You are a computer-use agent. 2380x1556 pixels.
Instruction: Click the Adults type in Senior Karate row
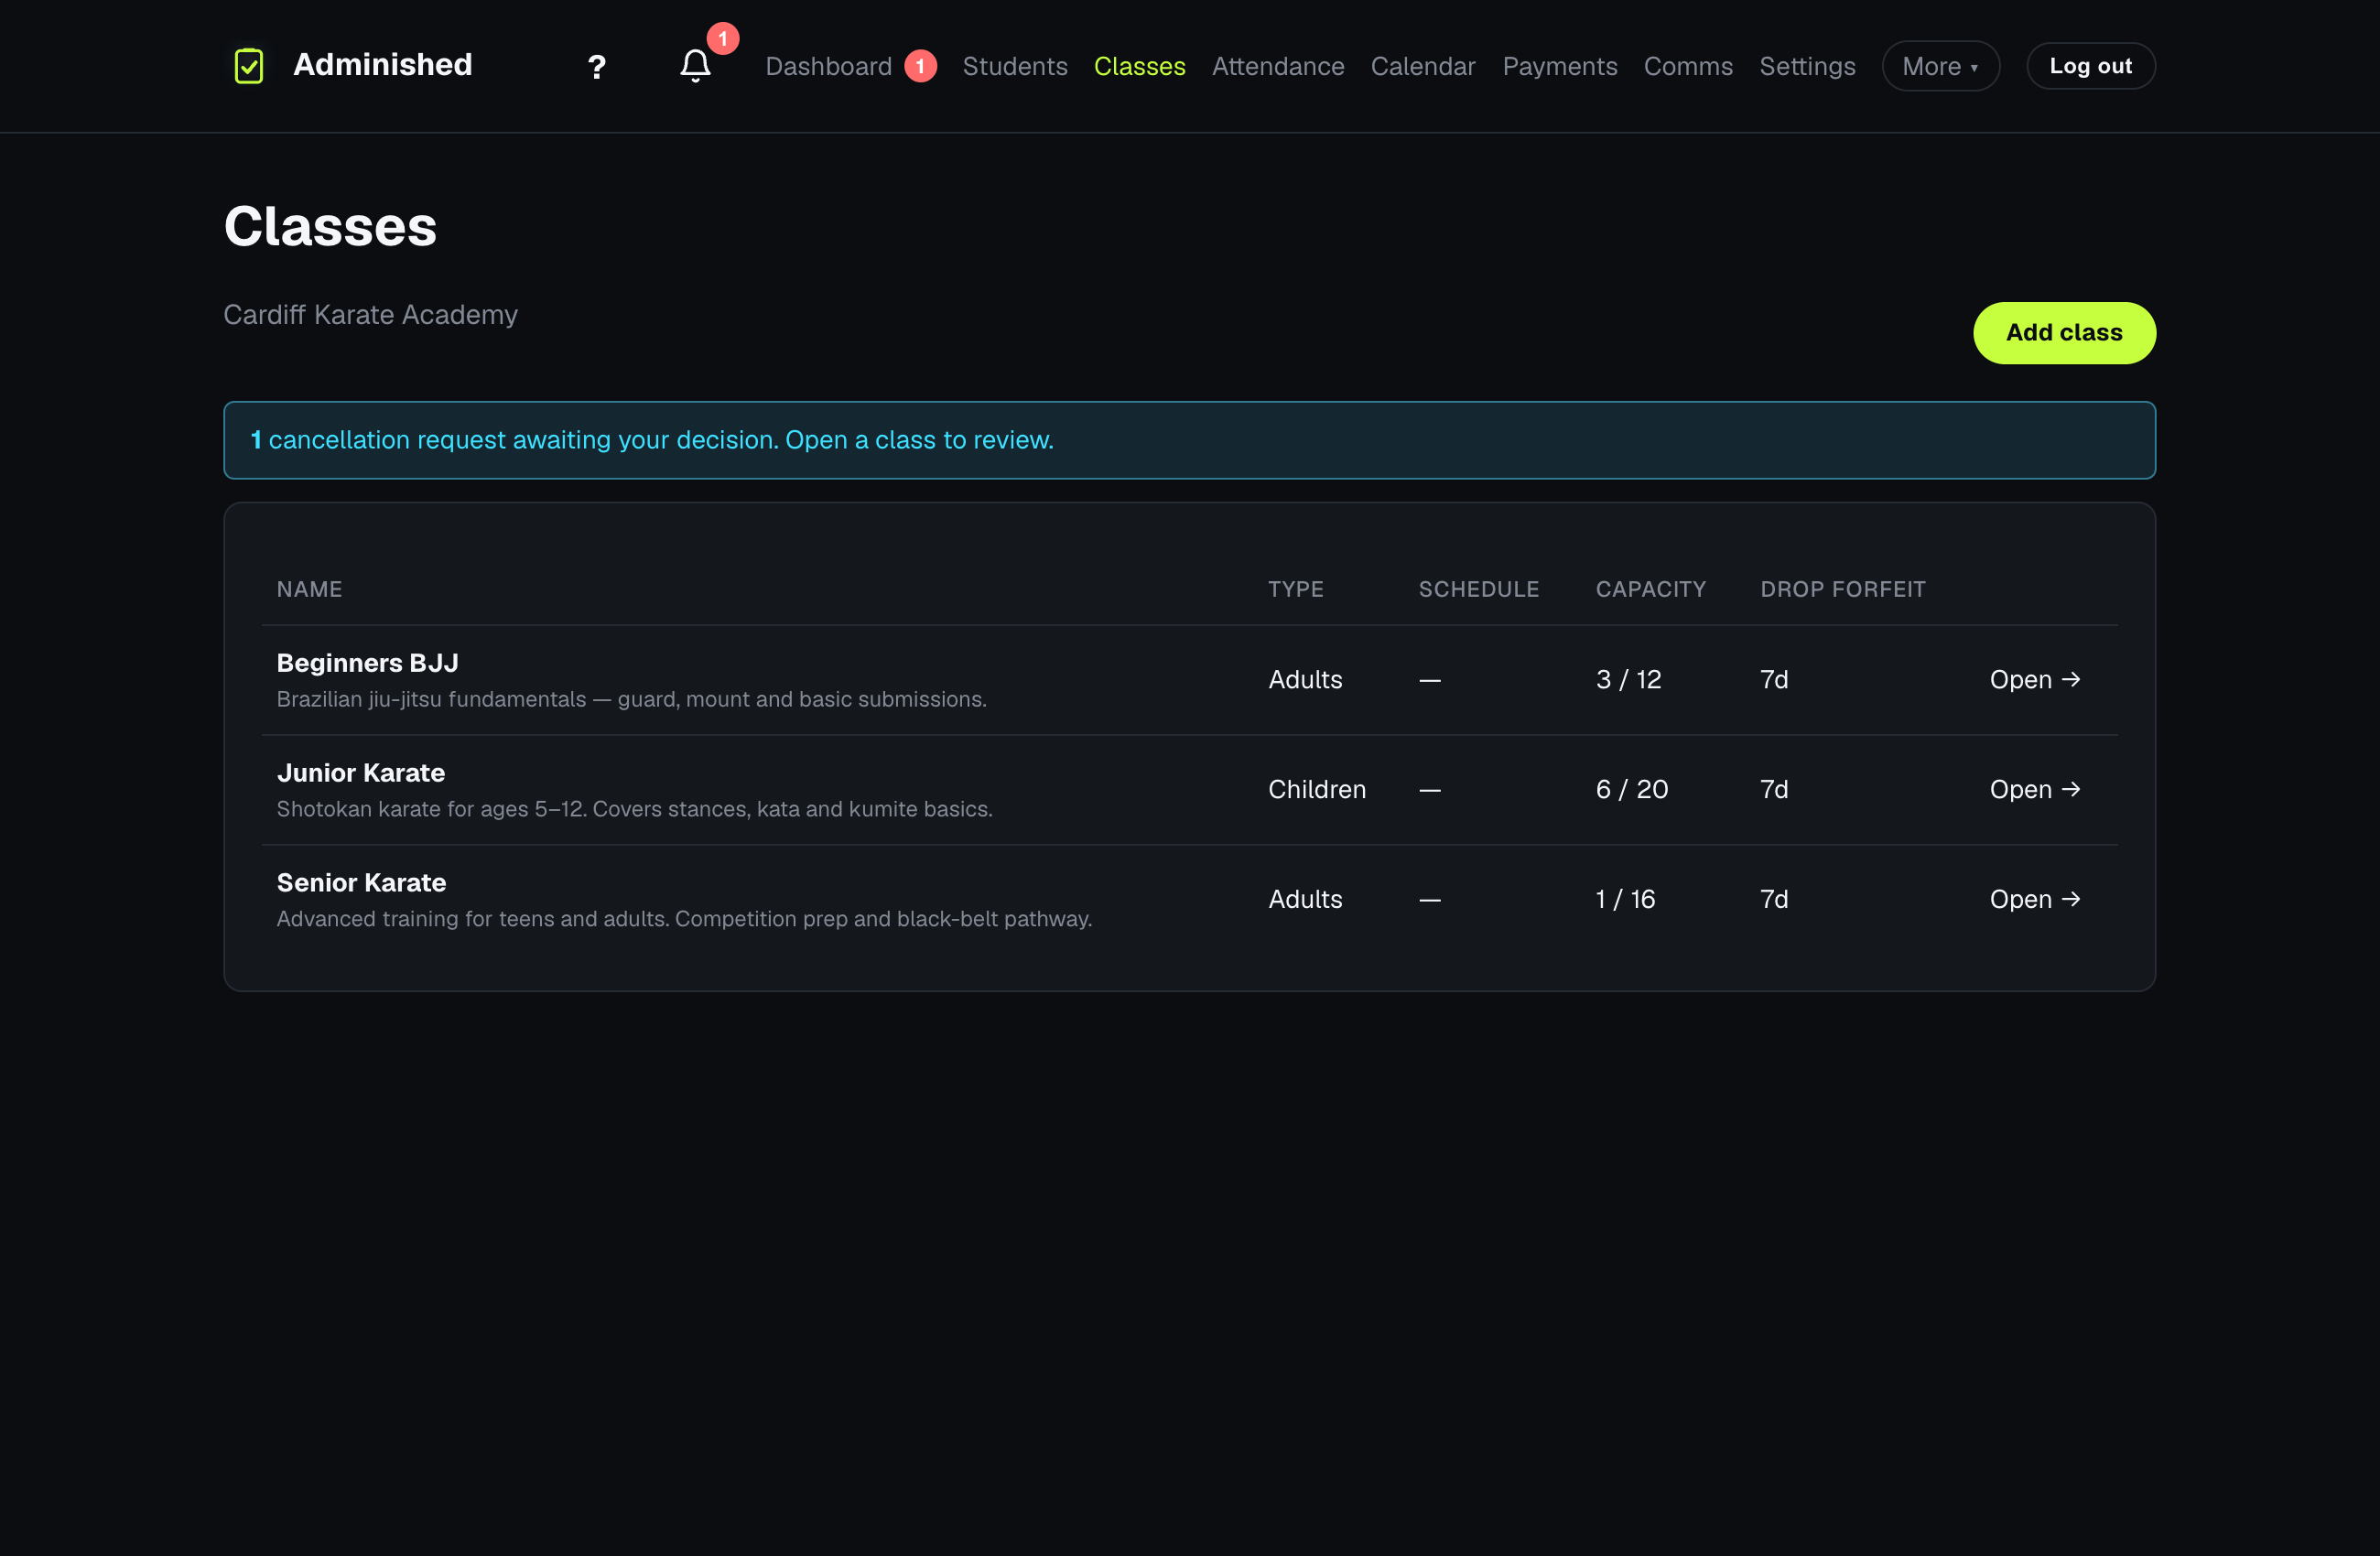(x=1305, y=900)
